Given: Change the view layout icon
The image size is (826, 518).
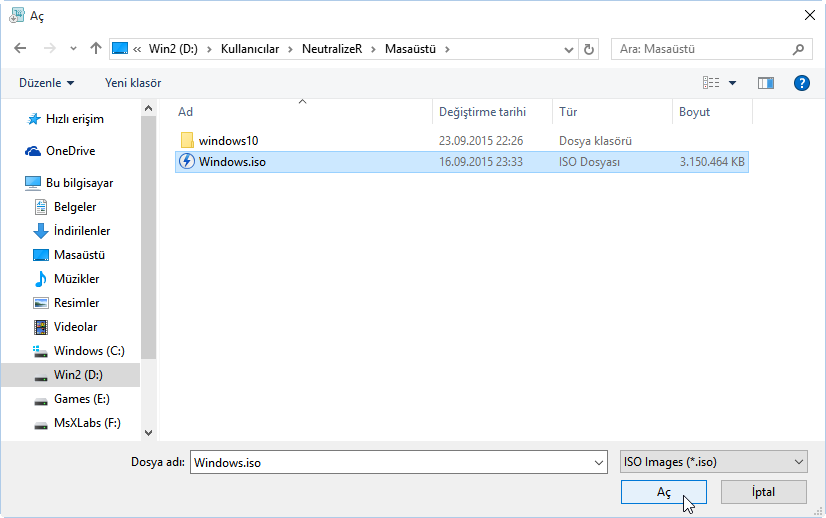Looking at the screenshot, I should pos(711,83).
